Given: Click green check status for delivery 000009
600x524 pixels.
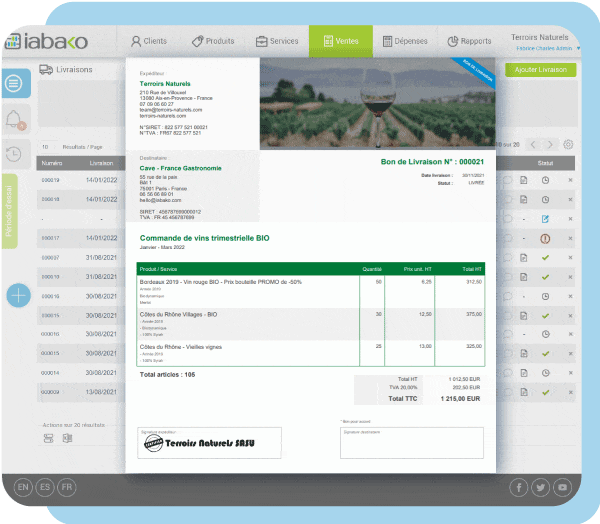Looking at the screenshot, I should click(x=546, y=392).
